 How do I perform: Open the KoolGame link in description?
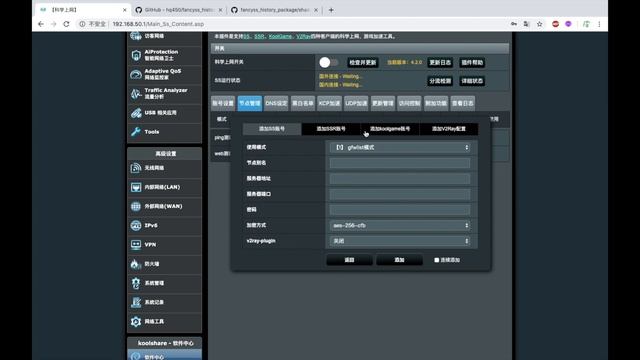280,36
